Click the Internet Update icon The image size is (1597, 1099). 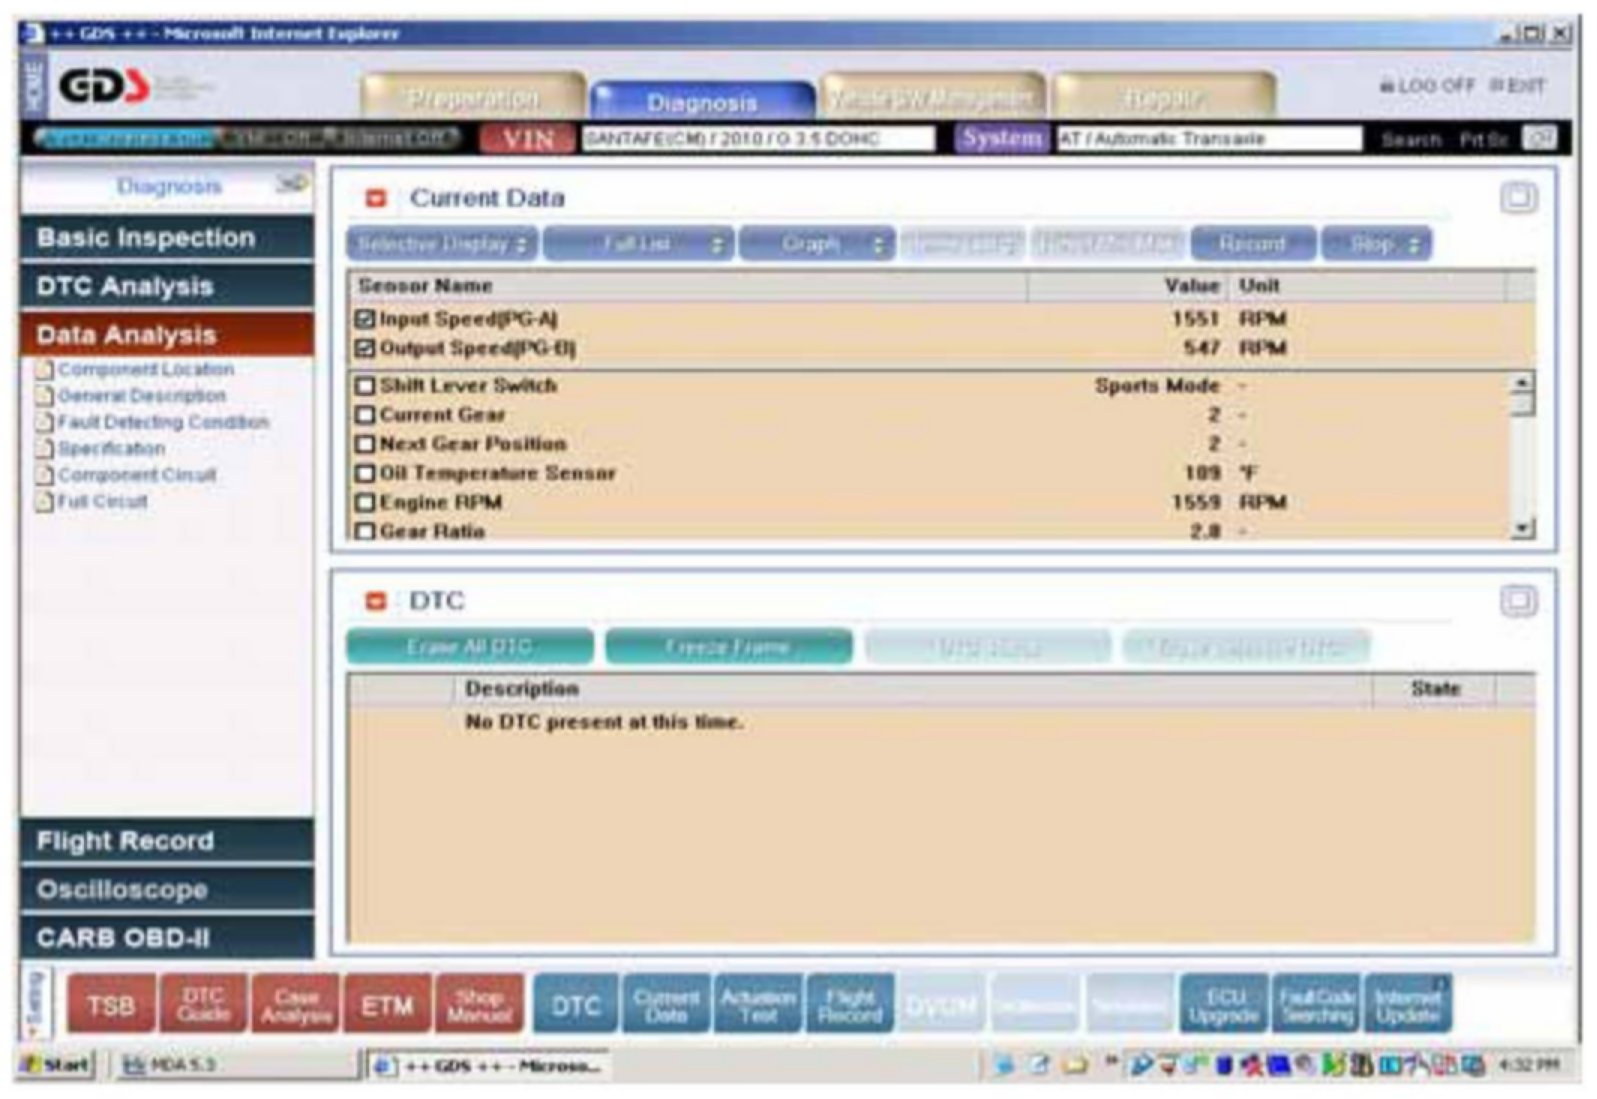coord(1407,1004)
